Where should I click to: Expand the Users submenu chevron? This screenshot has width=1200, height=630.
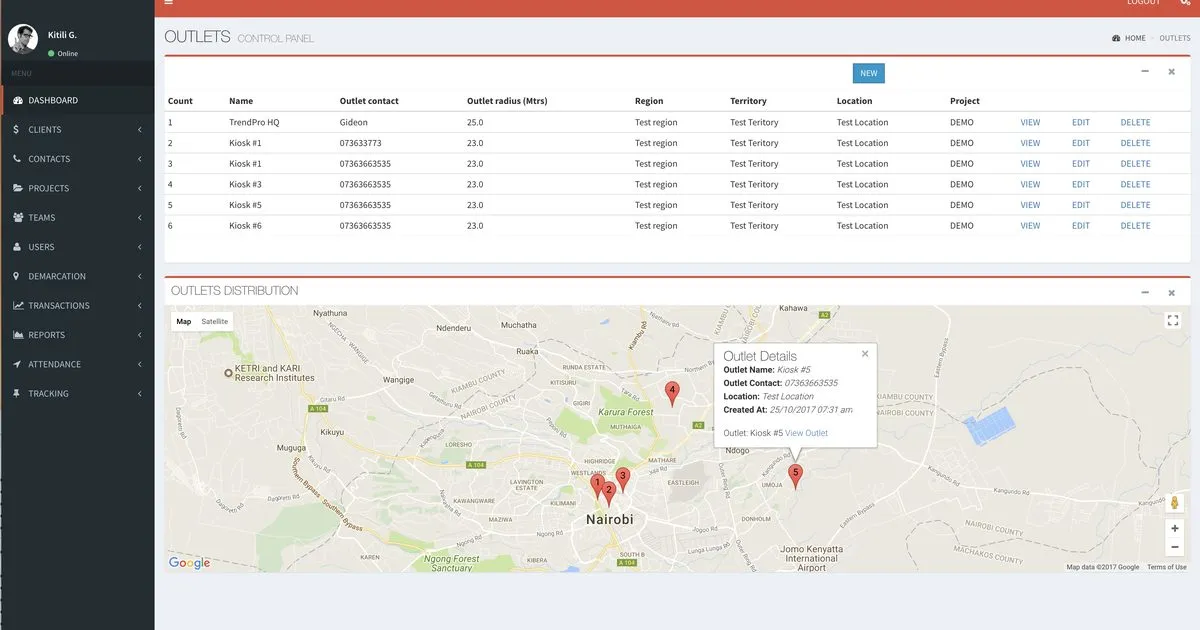pyautogui.click(x=140, y=247)
